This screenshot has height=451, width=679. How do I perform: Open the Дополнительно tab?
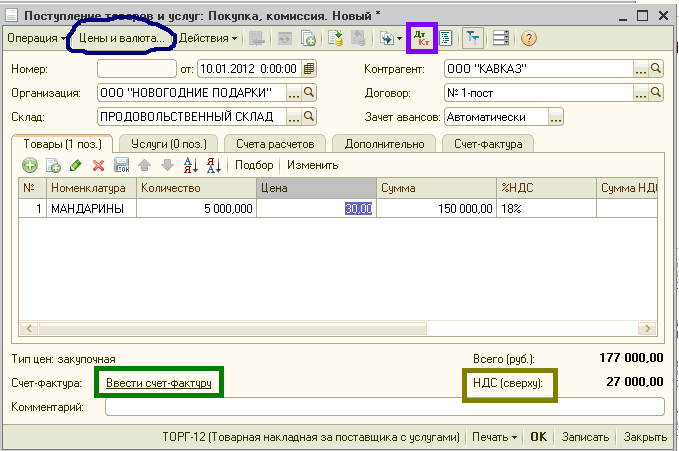tap(384, 144)
